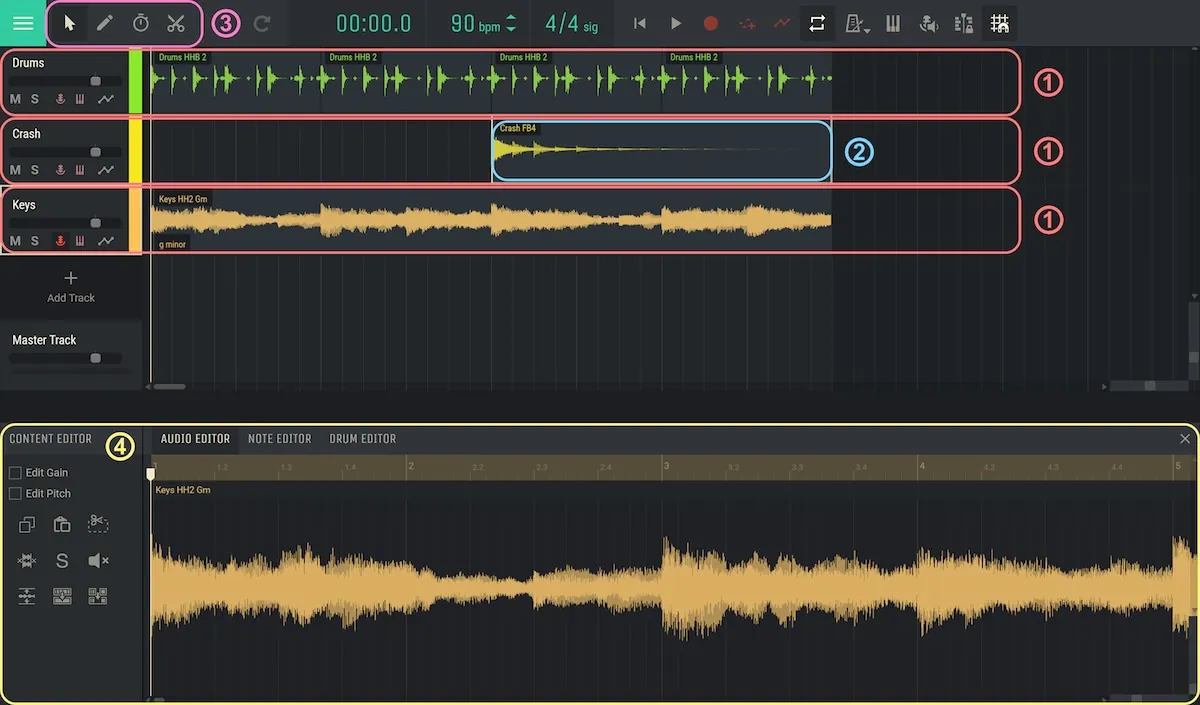Select the first Drums HHB 2 clip
This screenshot has width=1200, height=705.
236,81
